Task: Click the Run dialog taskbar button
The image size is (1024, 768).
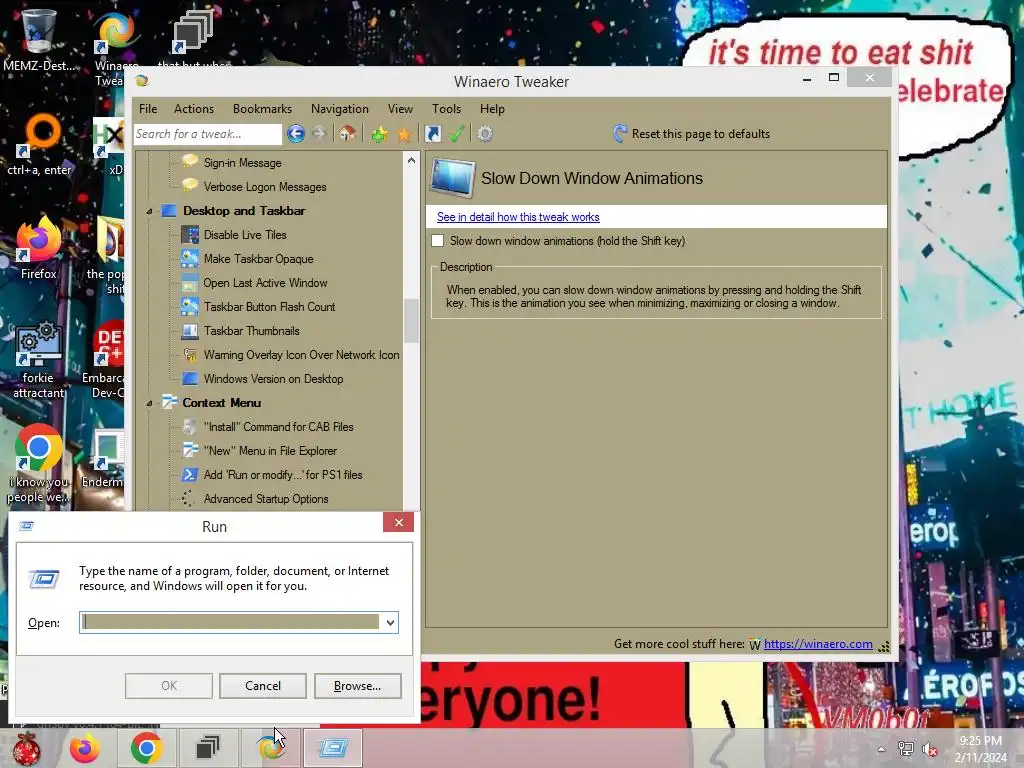Action: (332, 748)
